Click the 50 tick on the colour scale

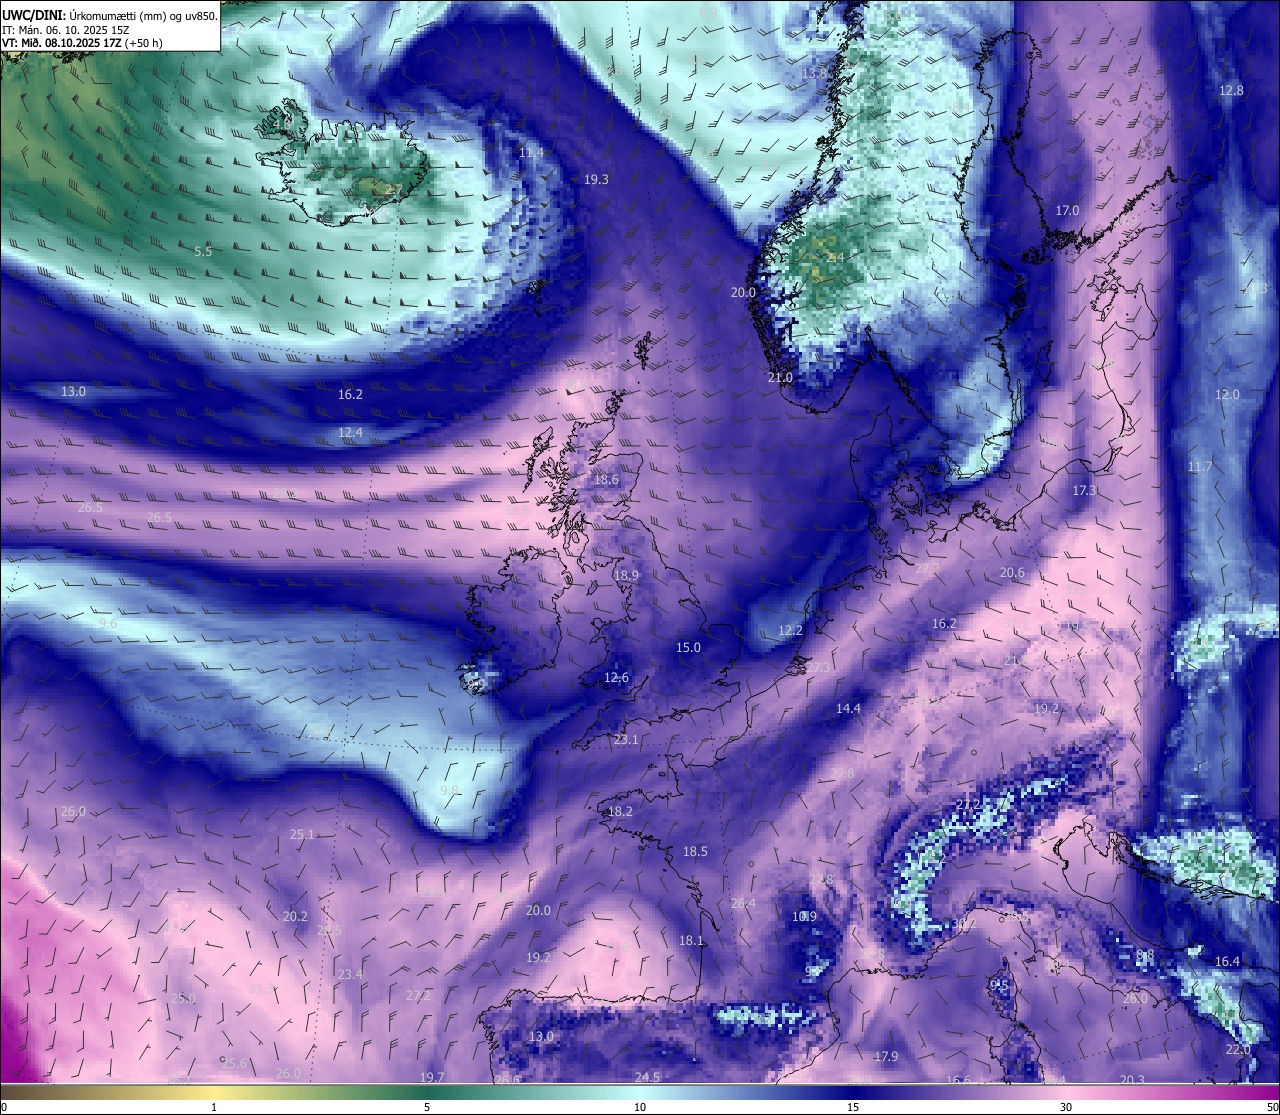tap(1272, 1107)
